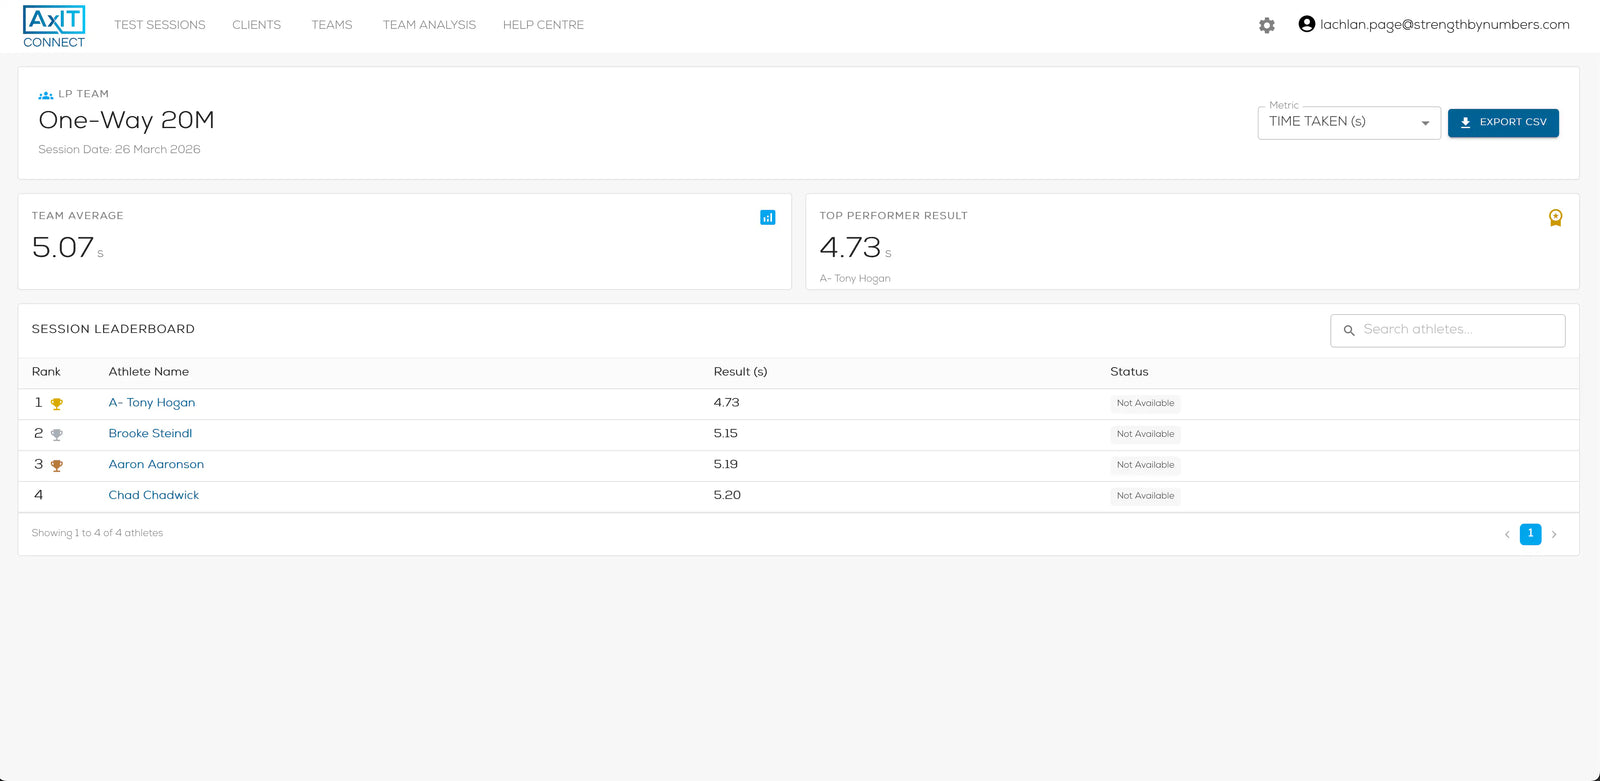Screen dimensions: 1600x781
Task: Click the top performer value 4.73 card
Action: click(x=1192, y=242)
